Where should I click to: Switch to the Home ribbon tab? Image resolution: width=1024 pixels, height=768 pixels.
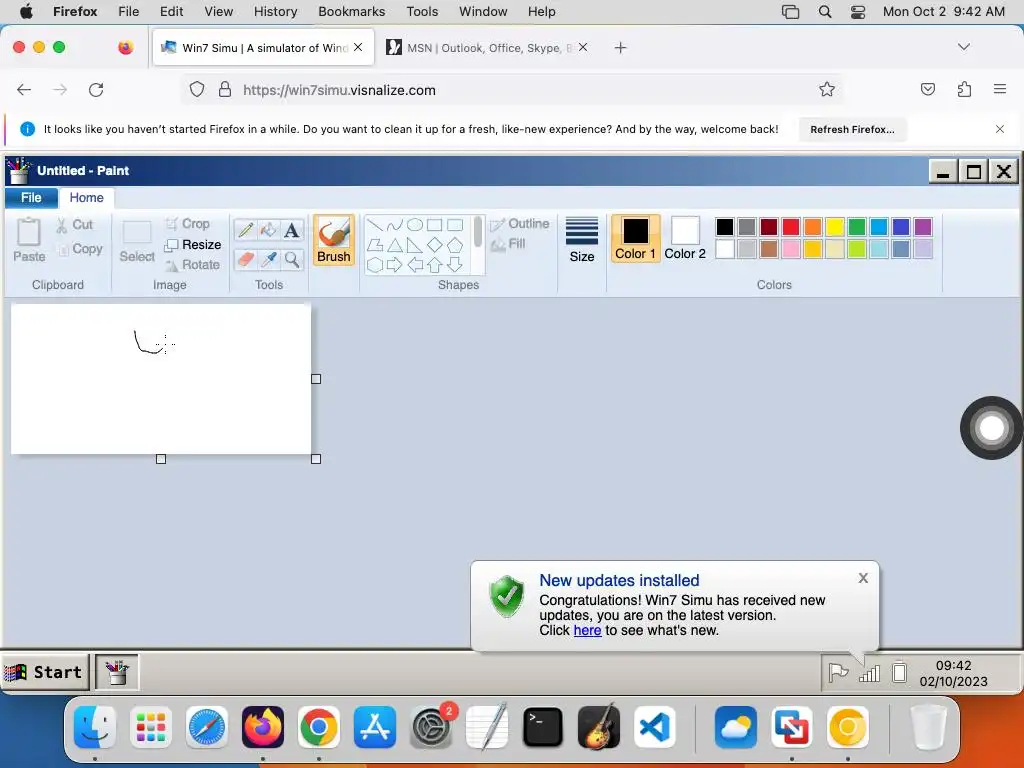point(86,197)
